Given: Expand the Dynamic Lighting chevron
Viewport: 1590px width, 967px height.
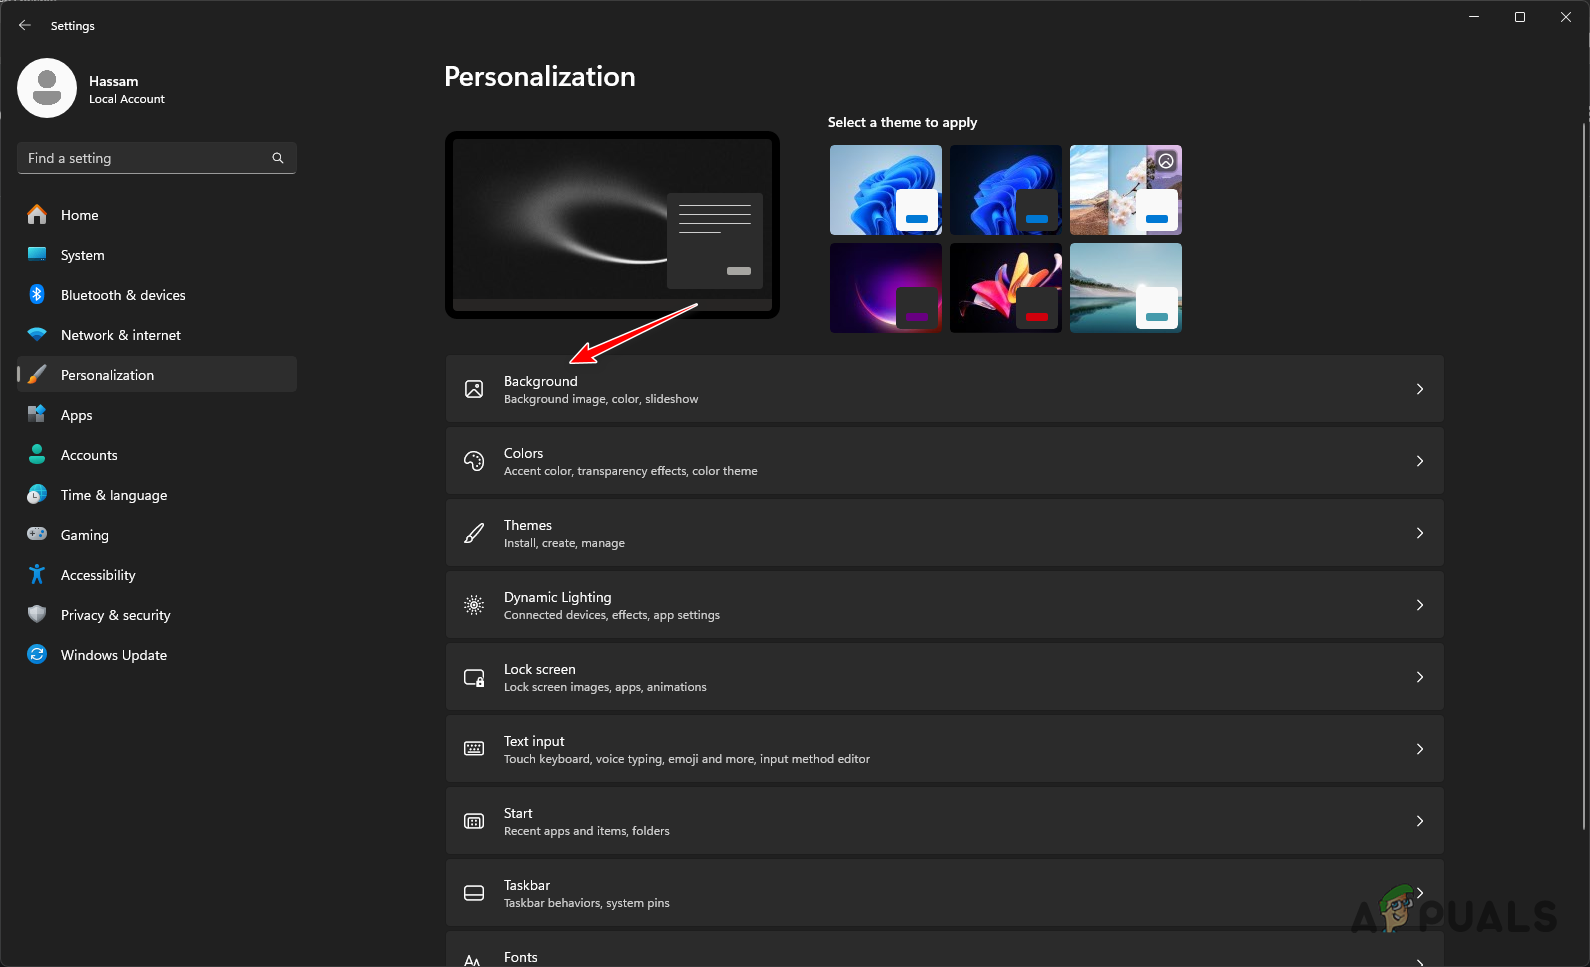Looking at the screenshot, I should click(x=1420, y=605).
